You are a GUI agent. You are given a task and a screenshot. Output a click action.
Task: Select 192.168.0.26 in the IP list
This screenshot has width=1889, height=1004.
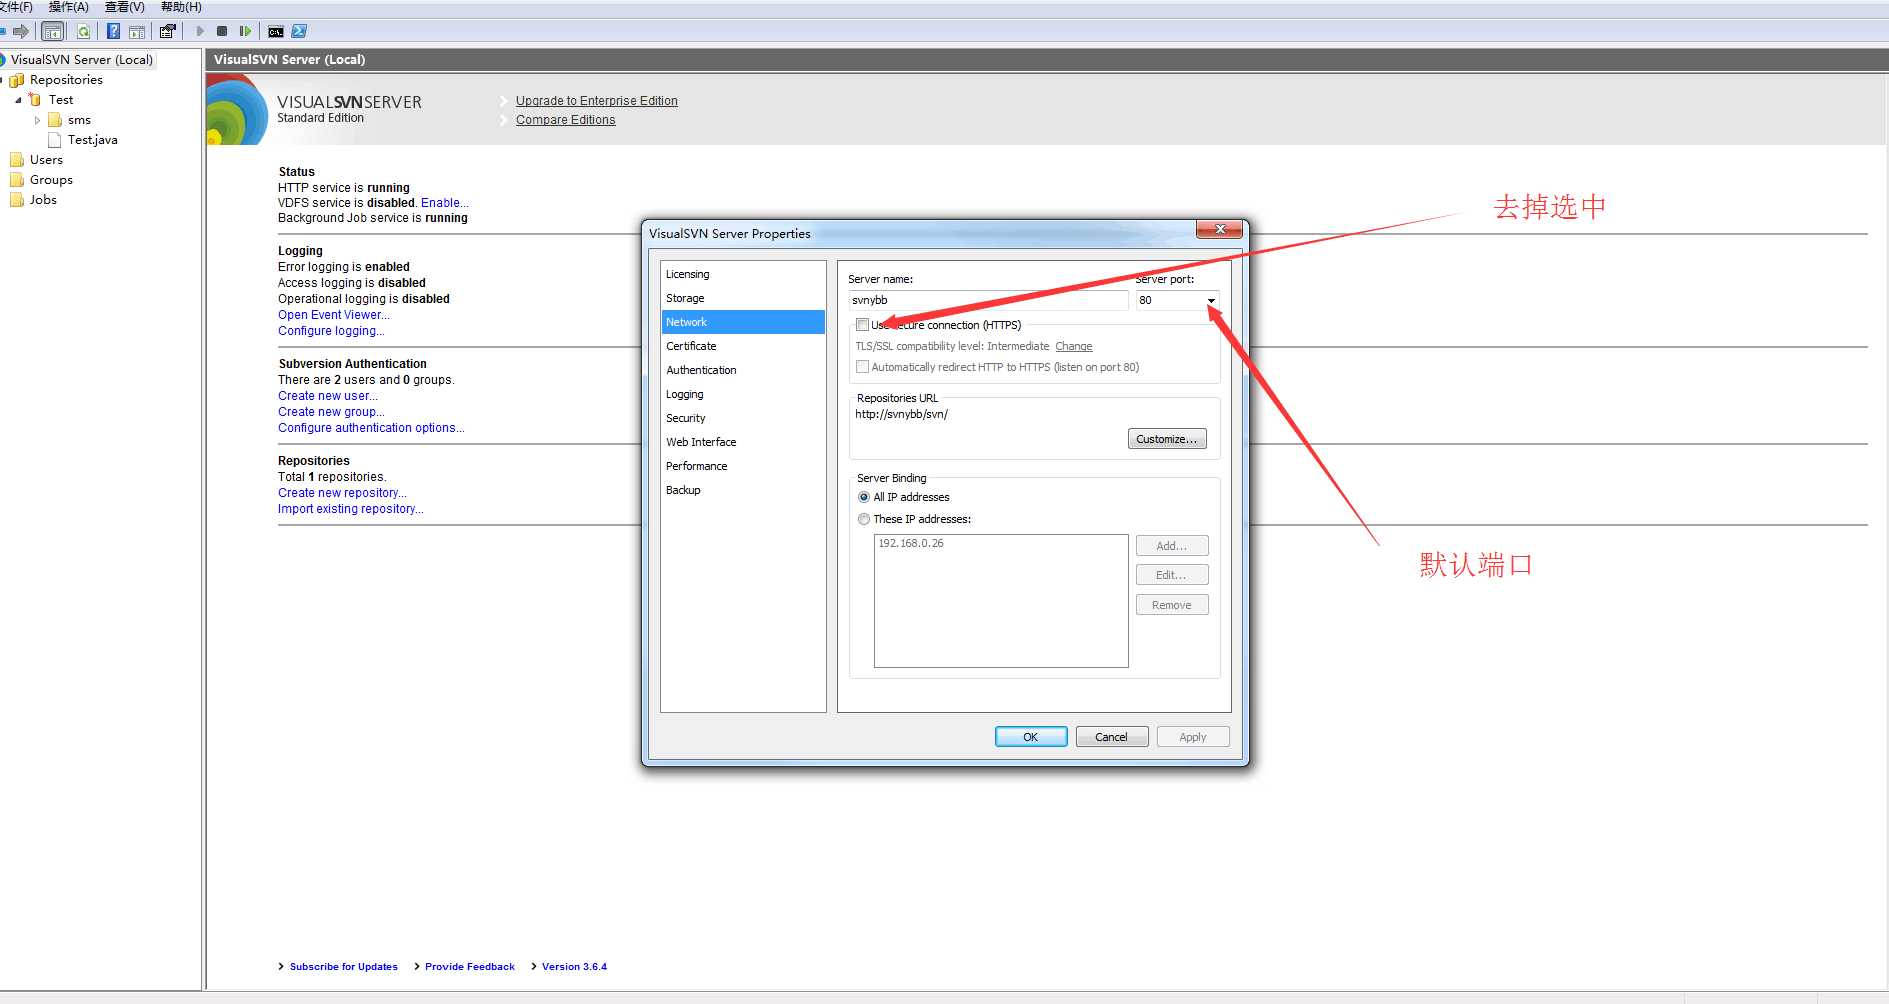(x=911, y=544)
